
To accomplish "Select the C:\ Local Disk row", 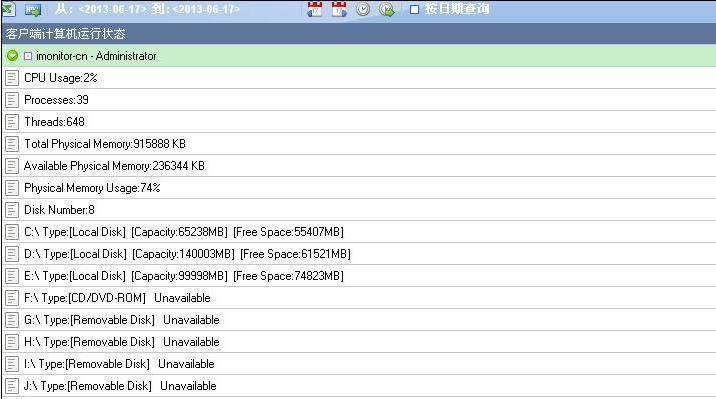I will click(x=359, y=231).
